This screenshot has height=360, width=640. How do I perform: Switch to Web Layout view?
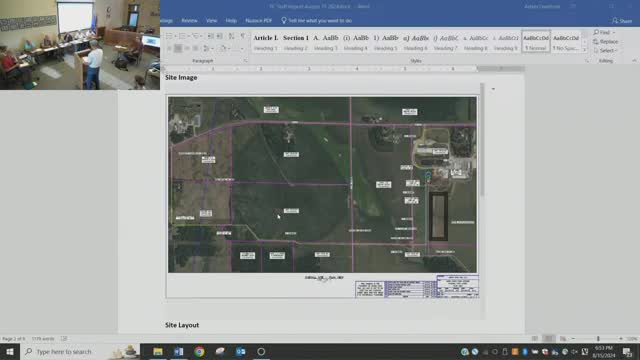click(x=563, y=339)
